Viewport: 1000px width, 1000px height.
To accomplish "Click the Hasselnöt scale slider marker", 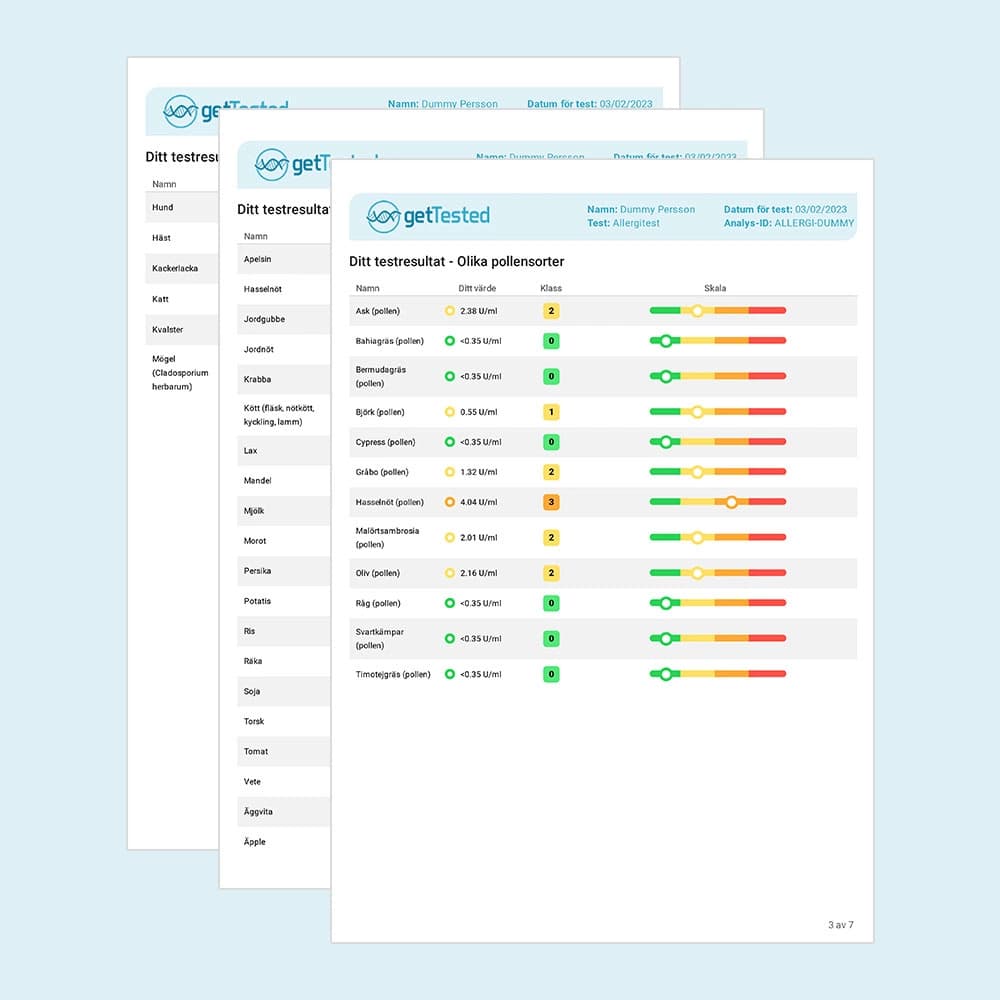I will 732,502.
